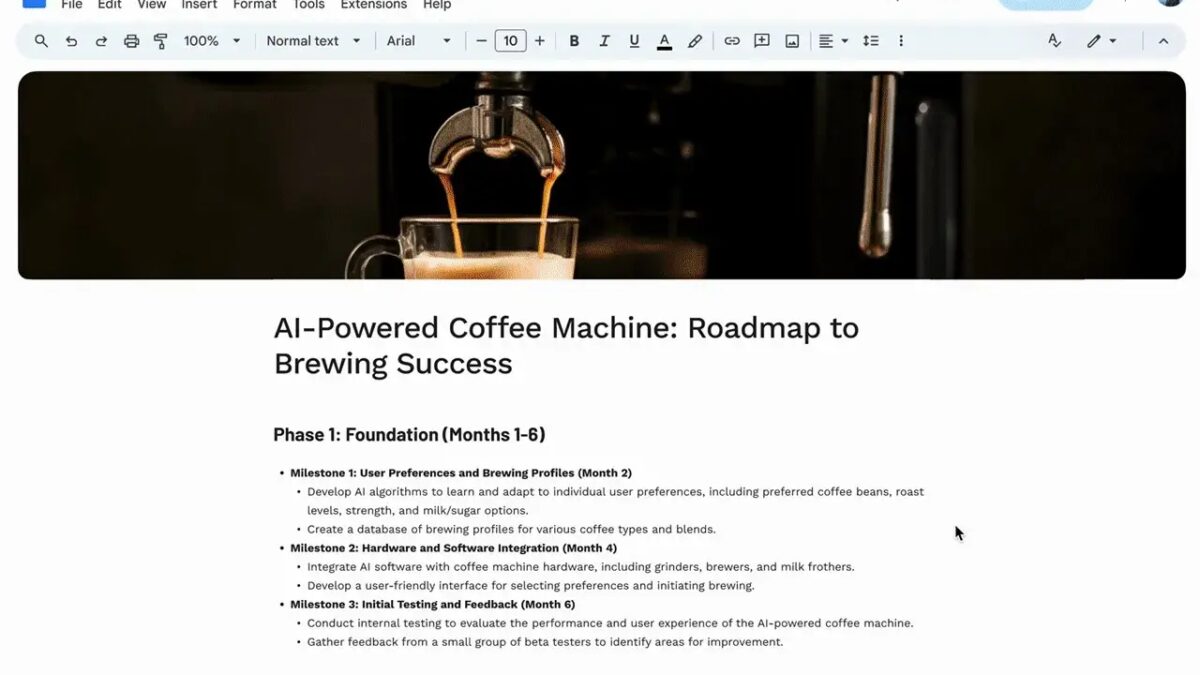Viewport: 1200px width, 675px height.
Task: Open the Arial font dropdown
Action: (418, 41)
